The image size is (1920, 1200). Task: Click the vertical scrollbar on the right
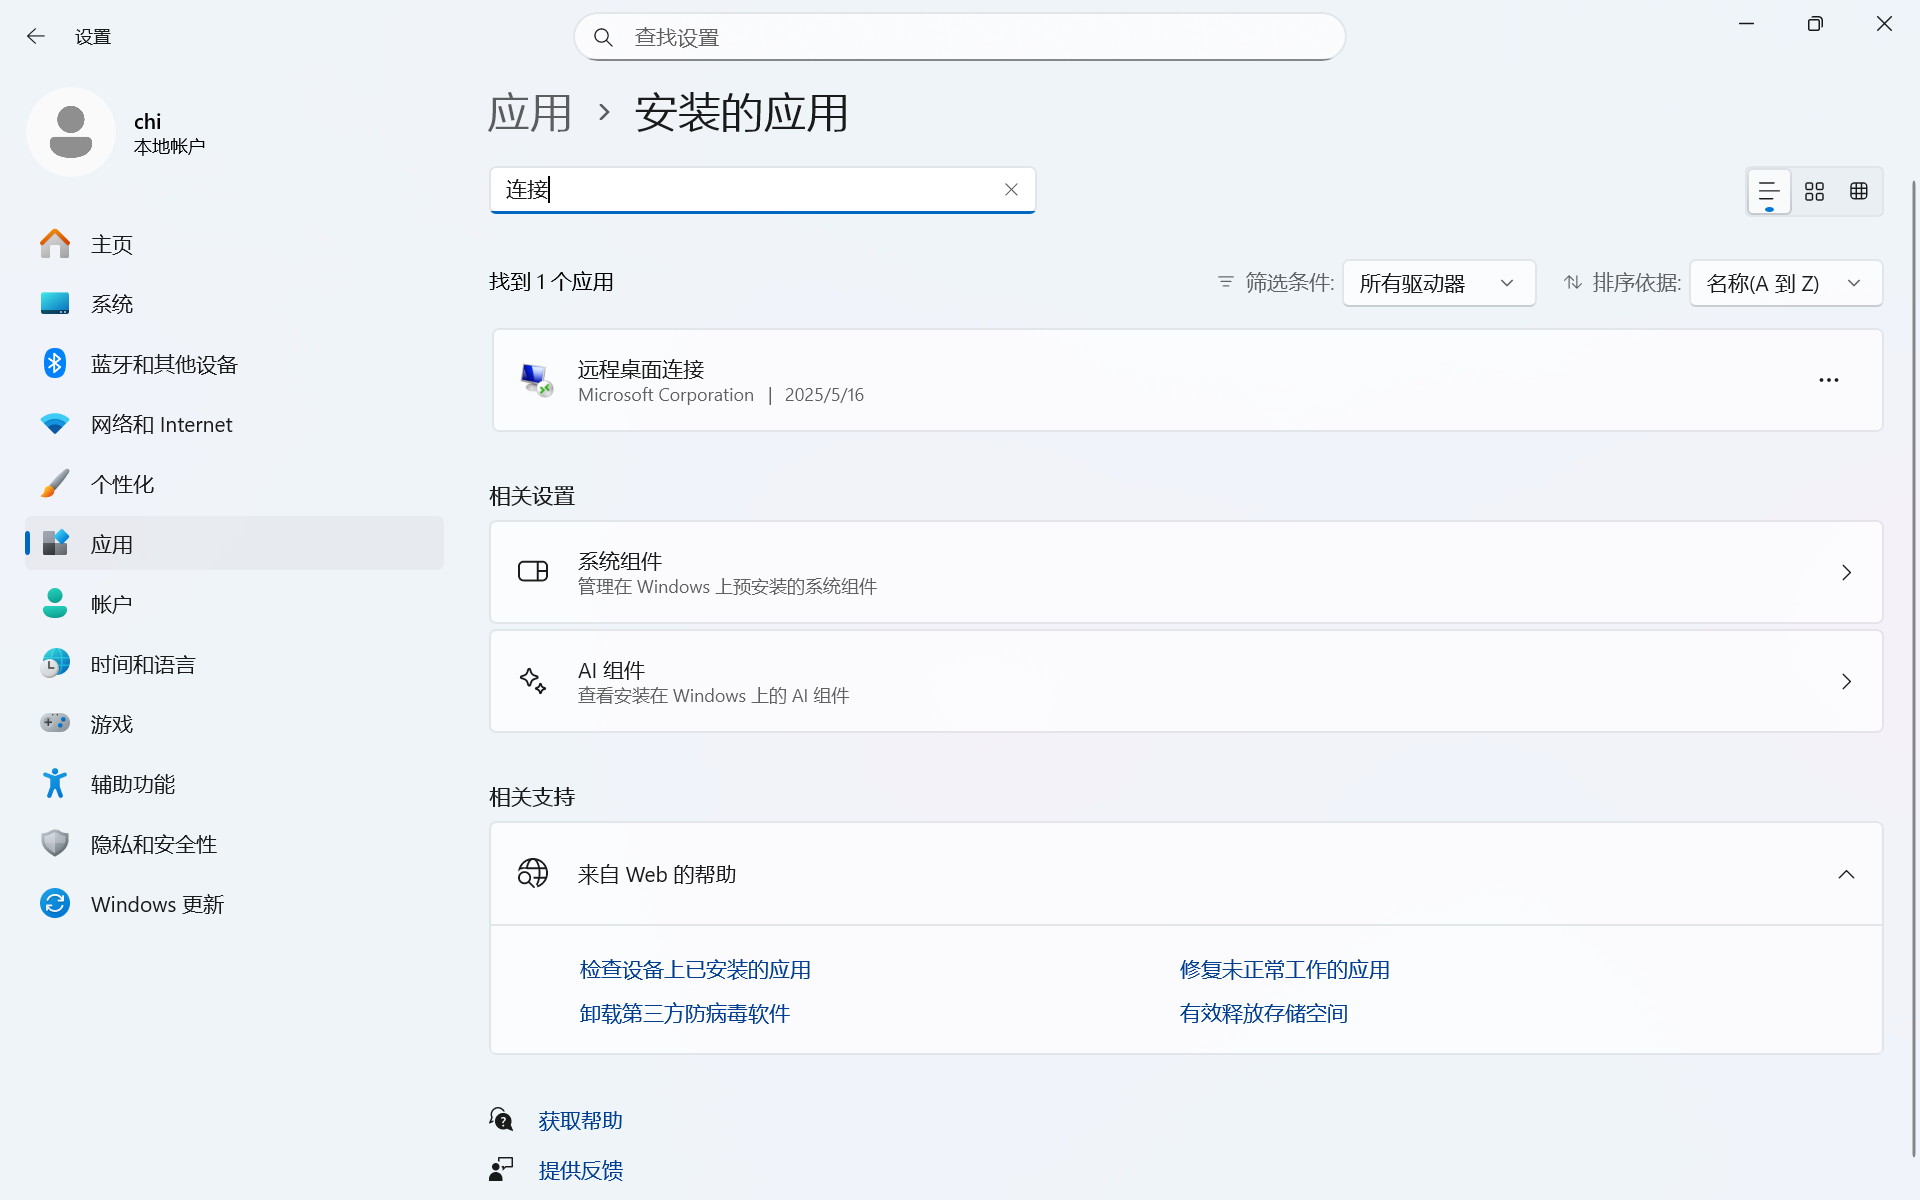[x=1914, y=668]
